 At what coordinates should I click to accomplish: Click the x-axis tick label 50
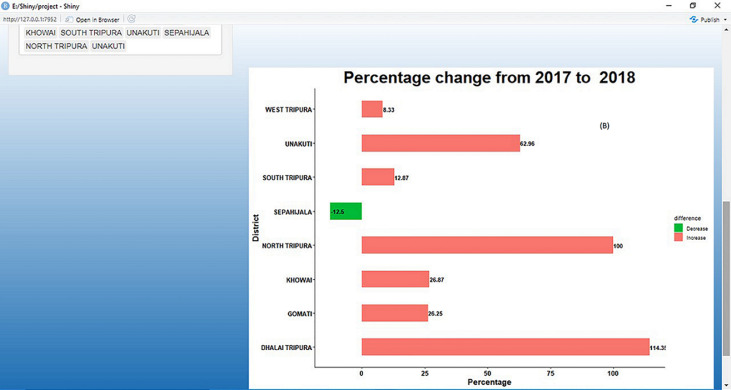(x=487, y=373)
